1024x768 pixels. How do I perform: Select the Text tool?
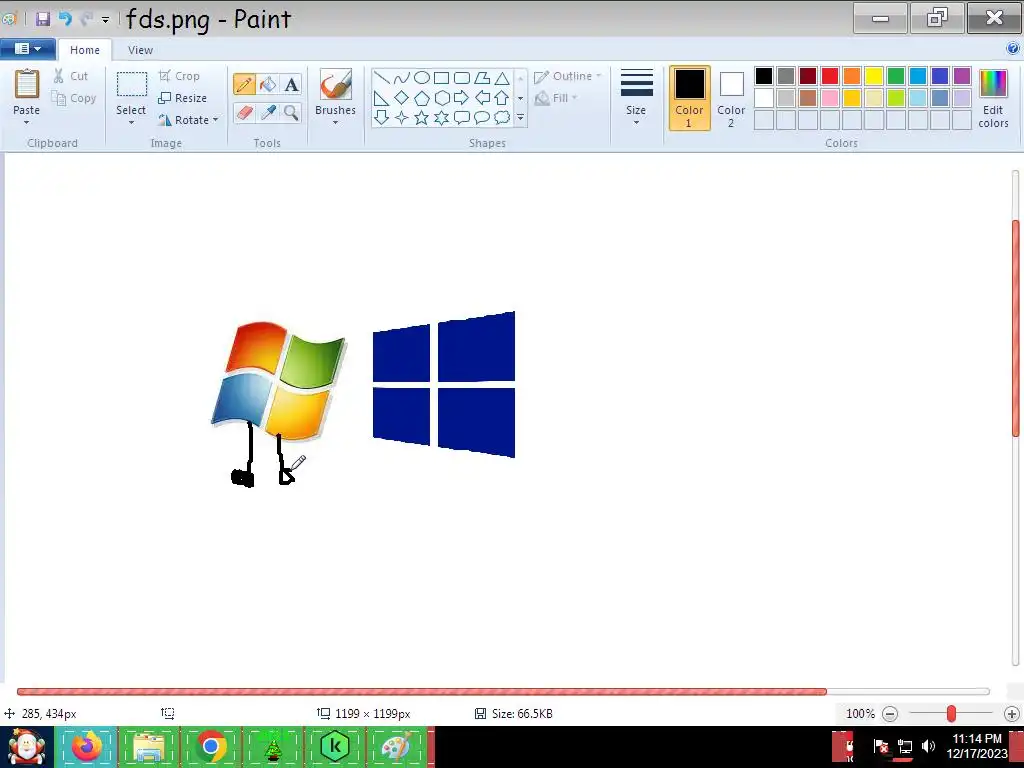pos(291,84)
